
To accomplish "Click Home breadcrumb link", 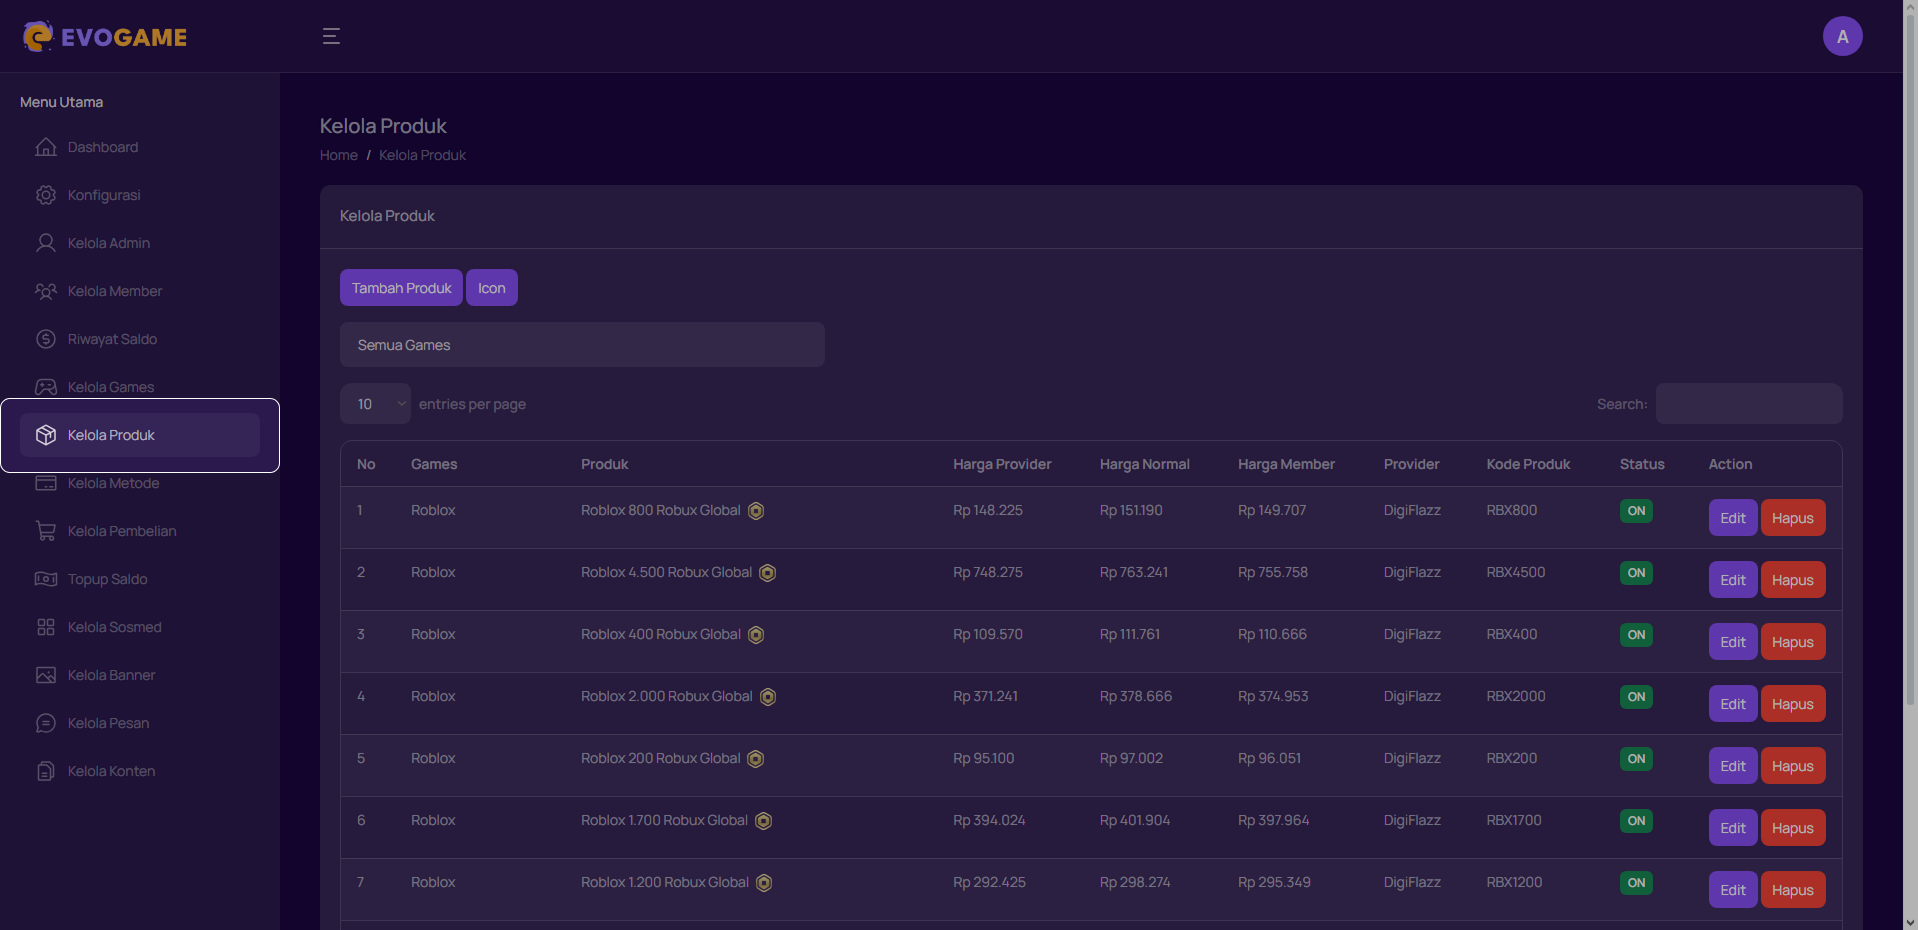I will tap(339, 155).
